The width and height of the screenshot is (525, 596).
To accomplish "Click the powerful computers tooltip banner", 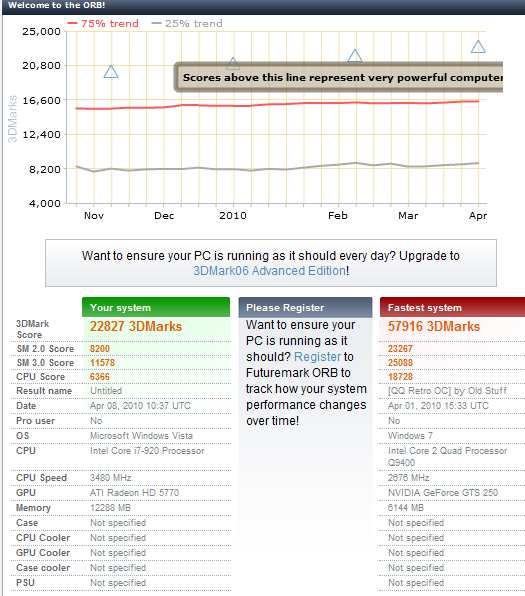I will [338, 77].
